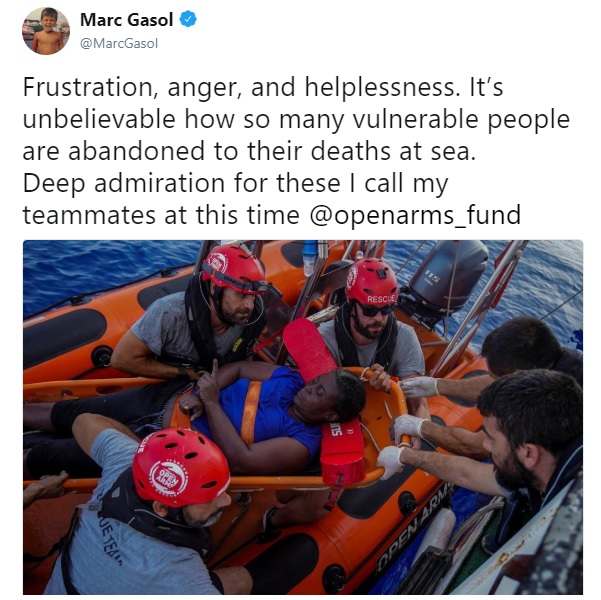The width and height of the screenshot is (601, 600).
Task: Visit the @MarcGasol handle link
Action: (x=119, y=43)
